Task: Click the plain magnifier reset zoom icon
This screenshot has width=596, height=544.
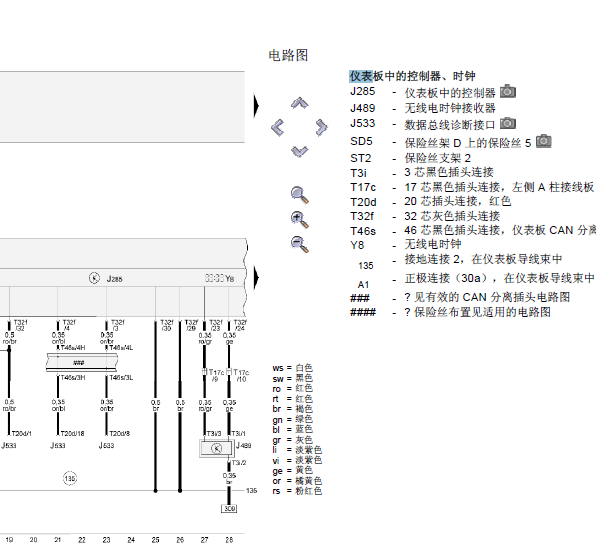Action: pyautogui.click(x=300, y=195)
